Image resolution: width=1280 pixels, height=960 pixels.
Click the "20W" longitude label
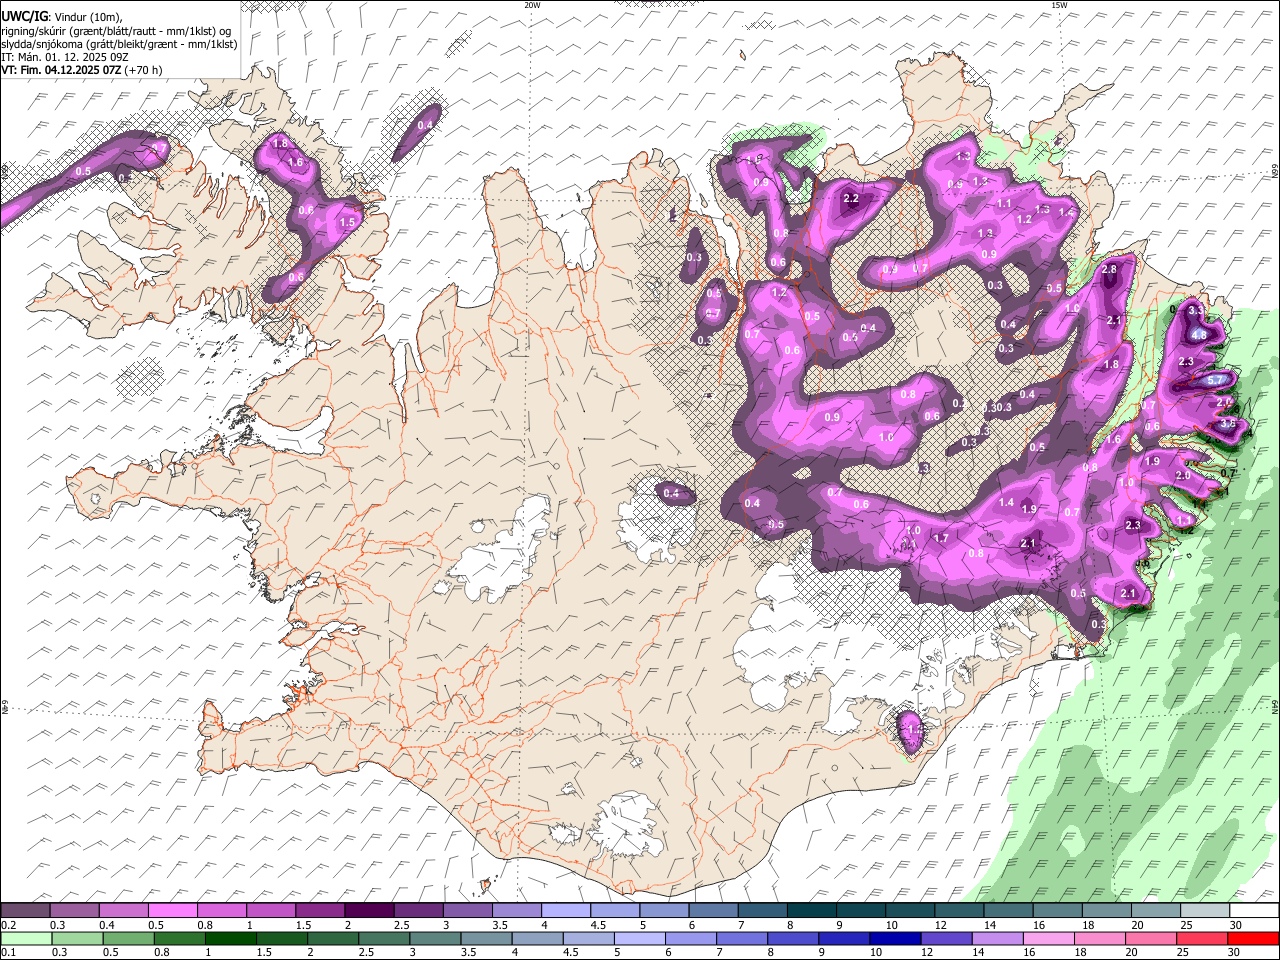point(532,5)
